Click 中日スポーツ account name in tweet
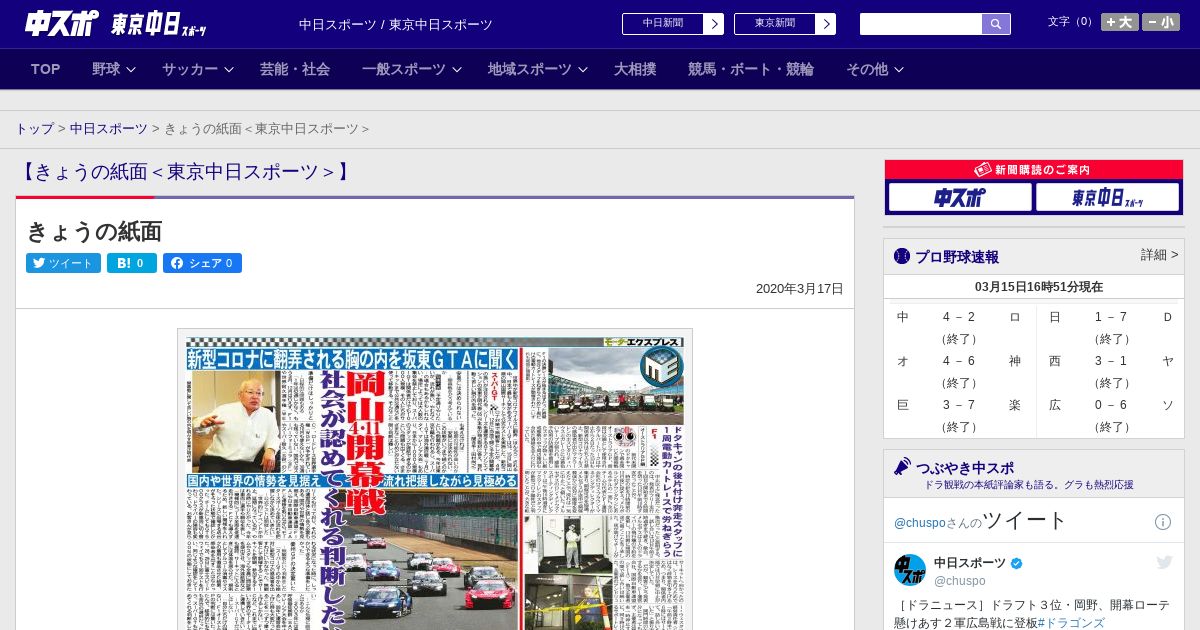This screenshot has width=1200, height=630. 970,563
